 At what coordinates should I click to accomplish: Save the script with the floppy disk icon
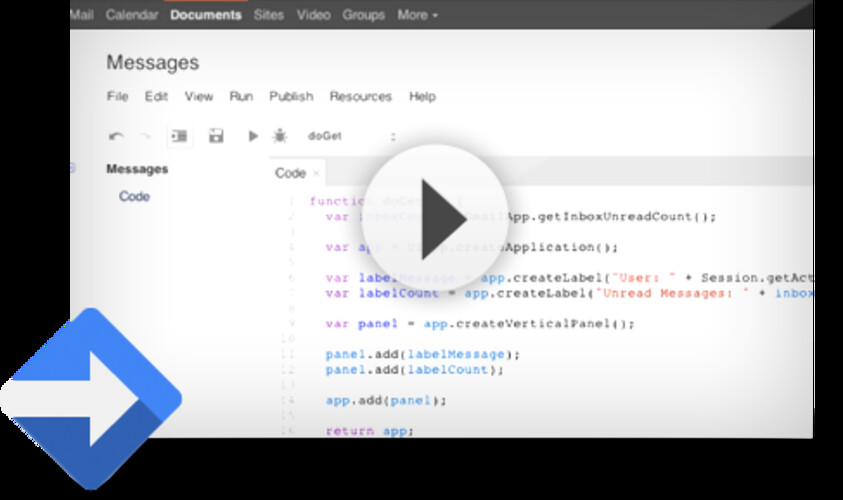pos(215,136)
